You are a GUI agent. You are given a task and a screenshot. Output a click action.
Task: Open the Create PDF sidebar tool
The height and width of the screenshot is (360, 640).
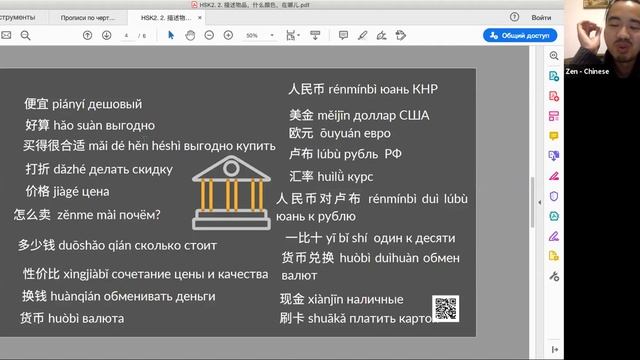[554, 96]
